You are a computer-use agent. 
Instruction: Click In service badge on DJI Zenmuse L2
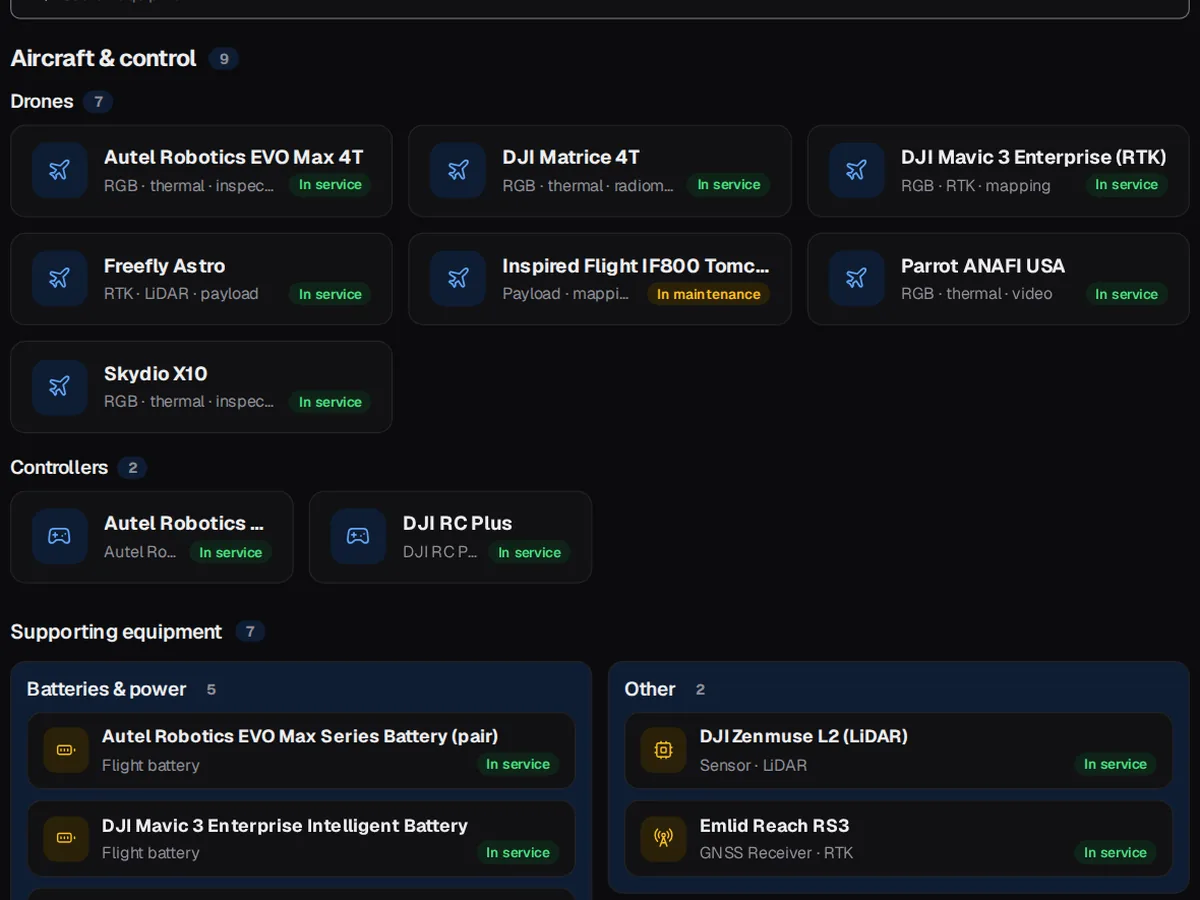pyautogui.click(x=1115, y=764)
